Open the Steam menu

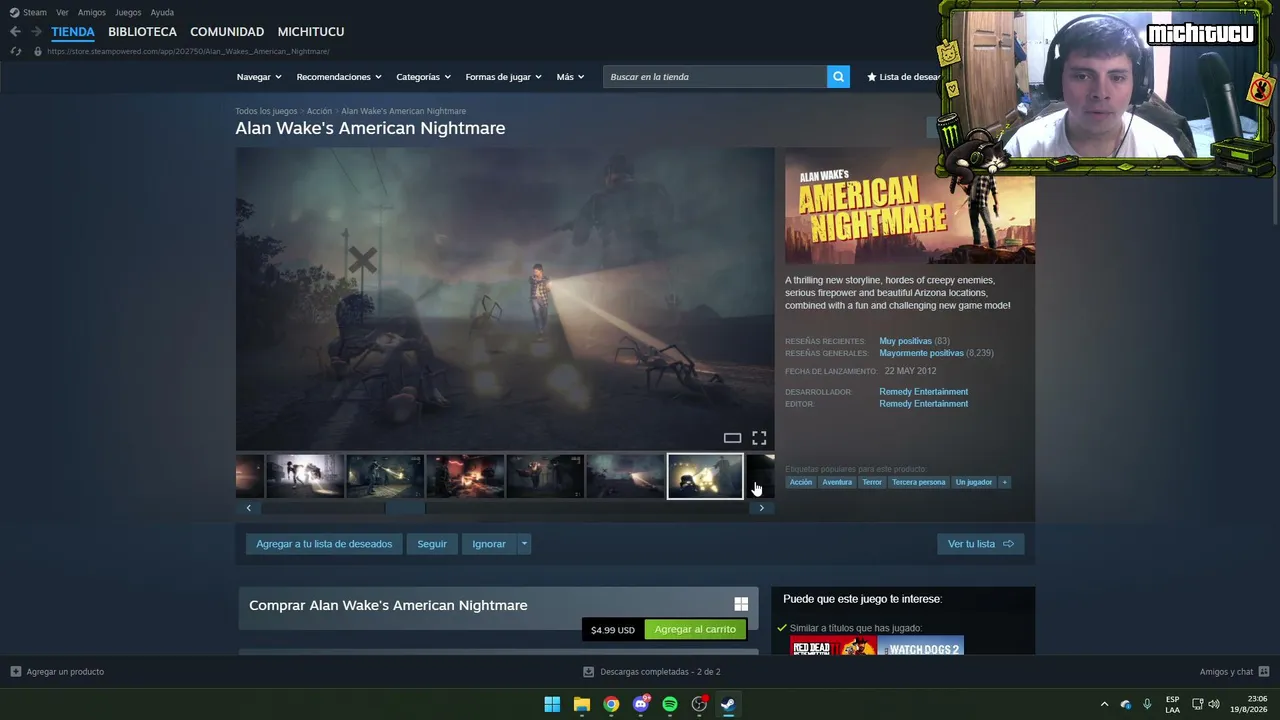pyautogui.click(x=29, y=13)
